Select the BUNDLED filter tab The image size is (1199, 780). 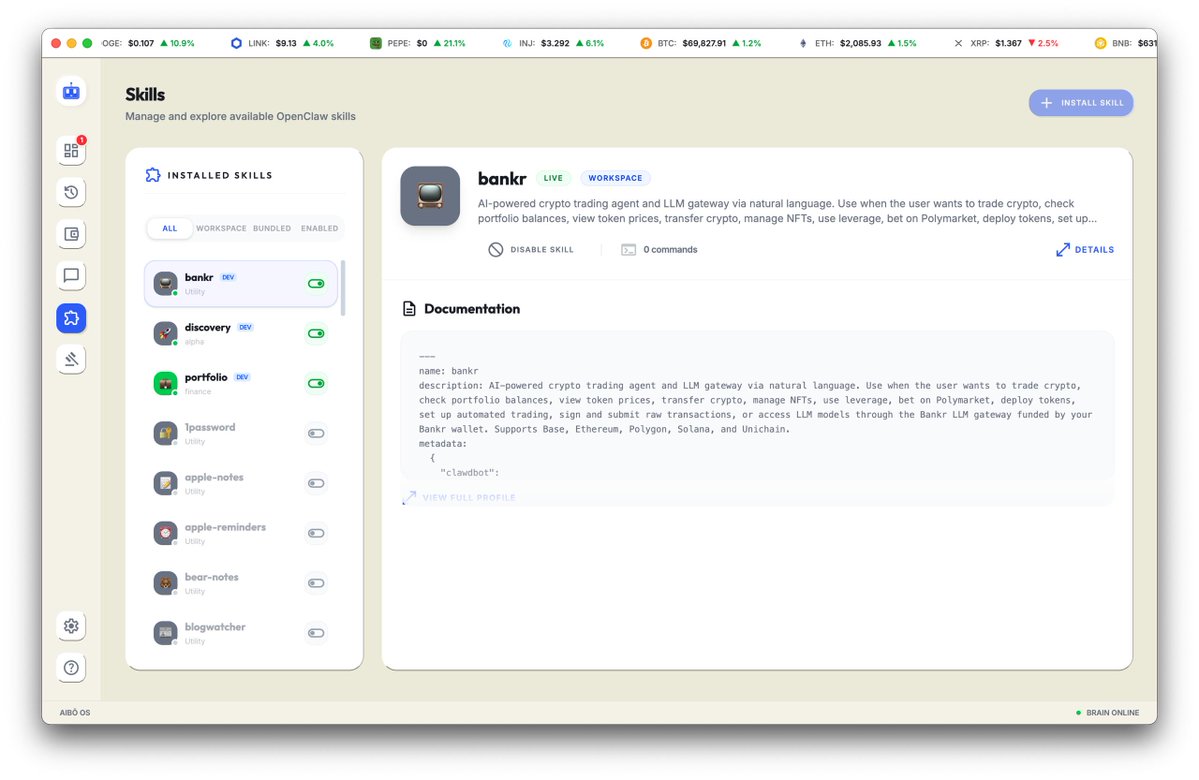(x=271, y=229)
